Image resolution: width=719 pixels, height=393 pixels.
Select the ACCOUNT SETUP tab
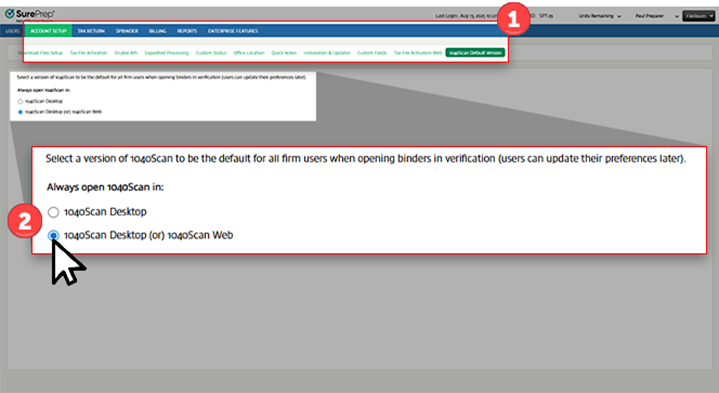(48, 31)
